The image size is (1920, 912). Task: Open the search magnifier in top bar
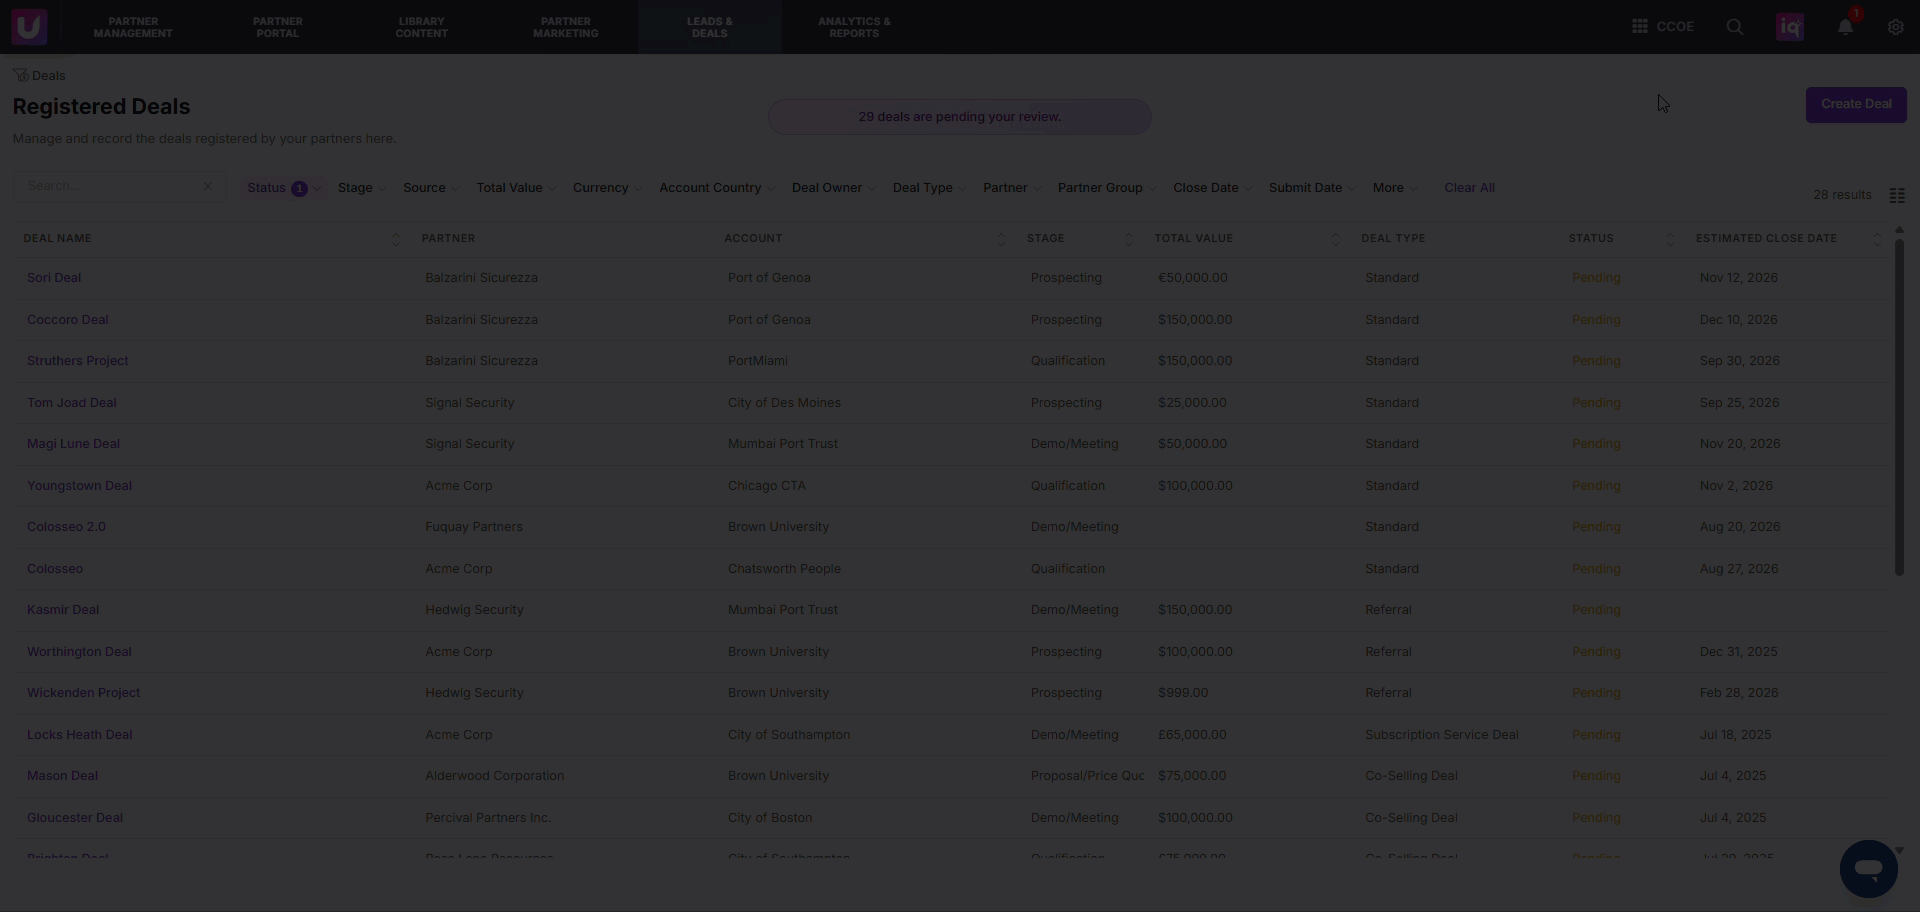(x=1735, y=27)
